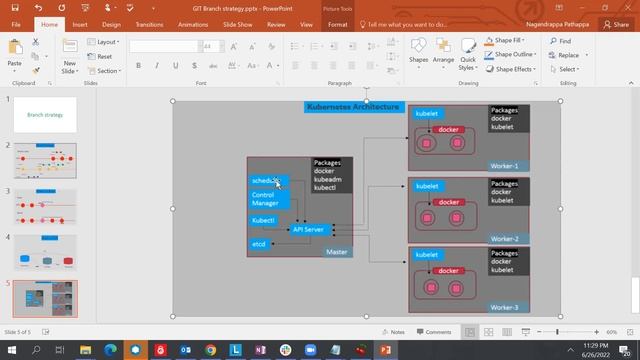Viewport: 640px width, 360px height.
Task: Open File Explorer from taskbar
Action: pyautogui.click(x=85, y=350)
